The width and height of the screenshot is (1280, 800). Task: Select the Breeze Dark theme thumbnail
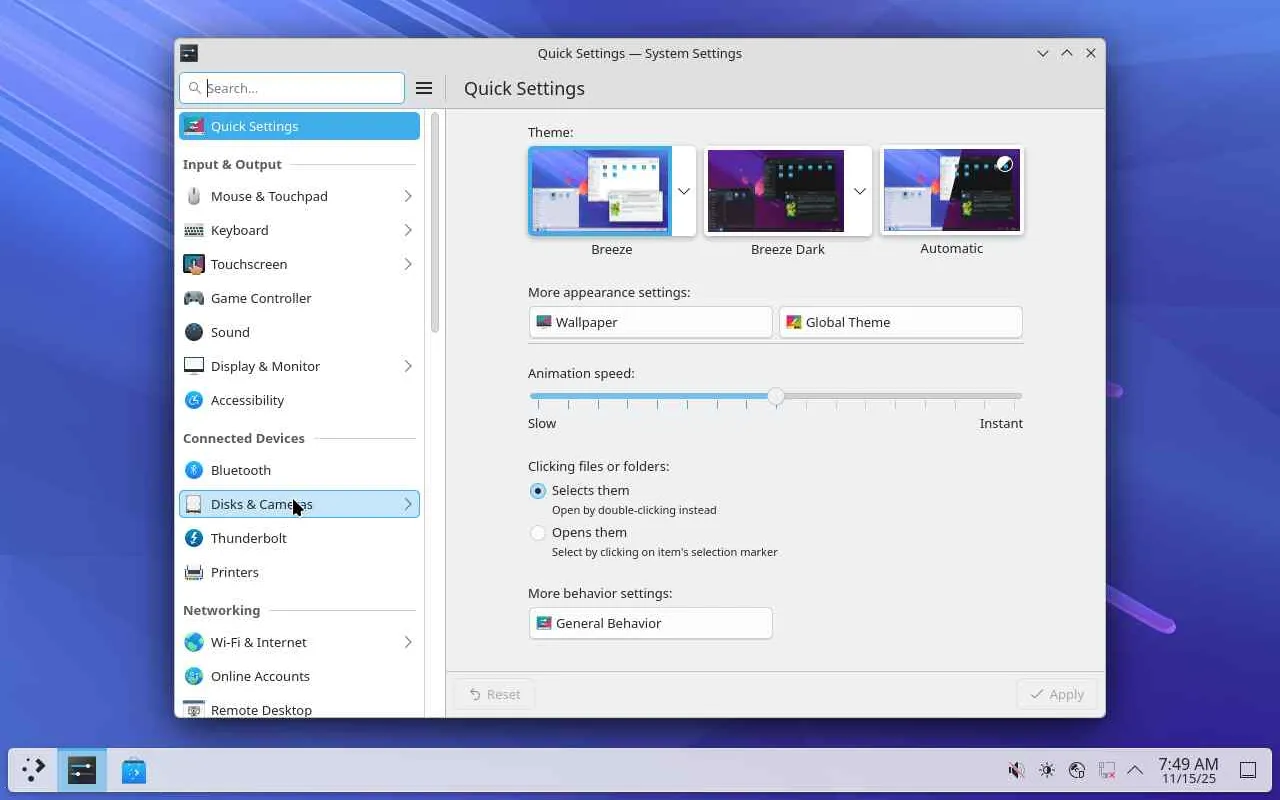[x=777, y=191]
